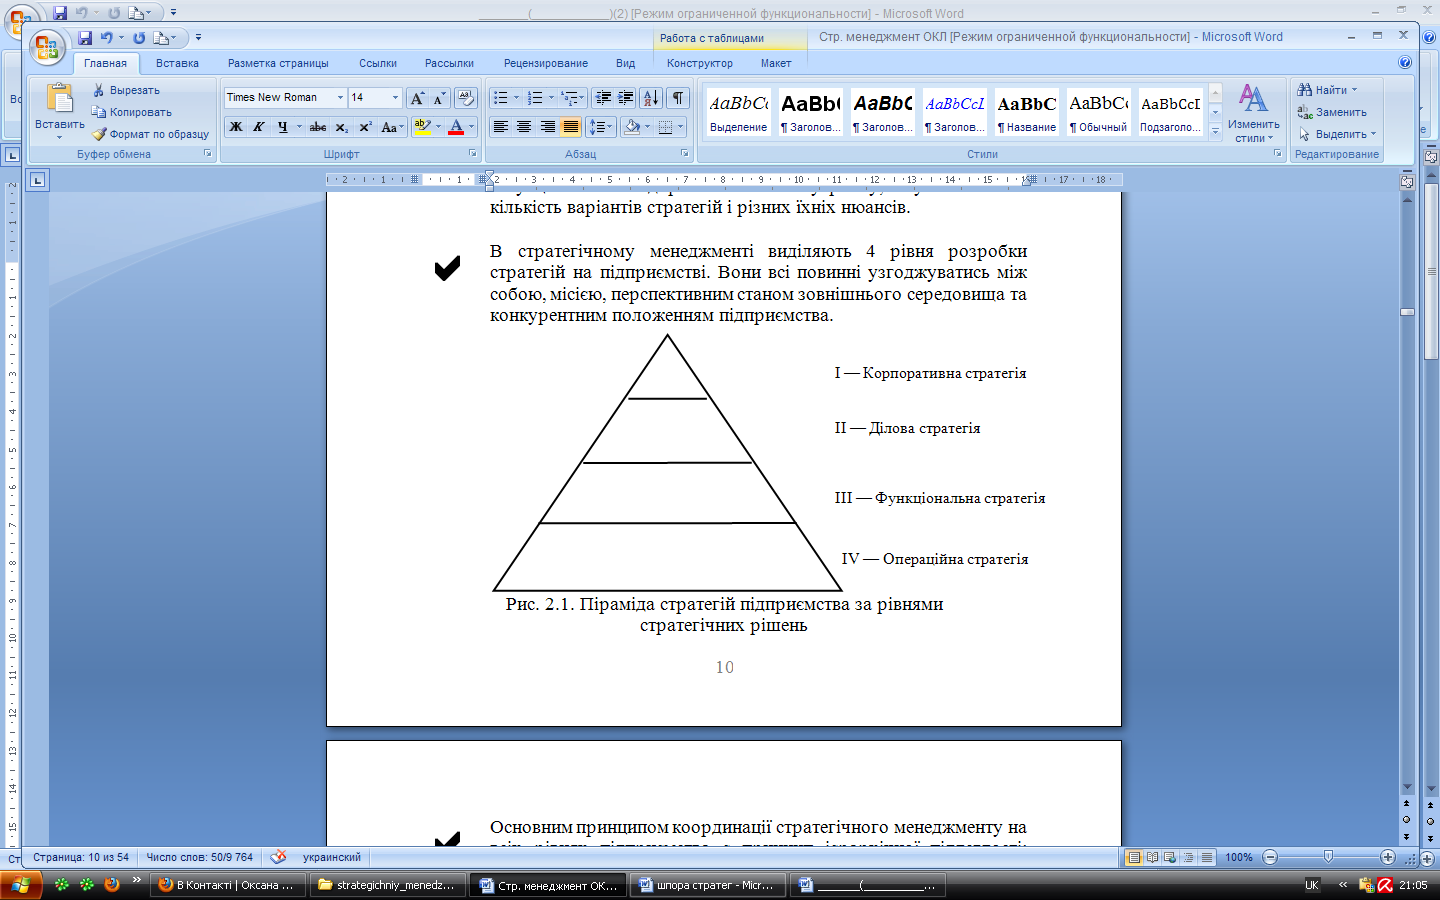
Task: Open the Конструктор table tab
Action: tap(700, 63)
